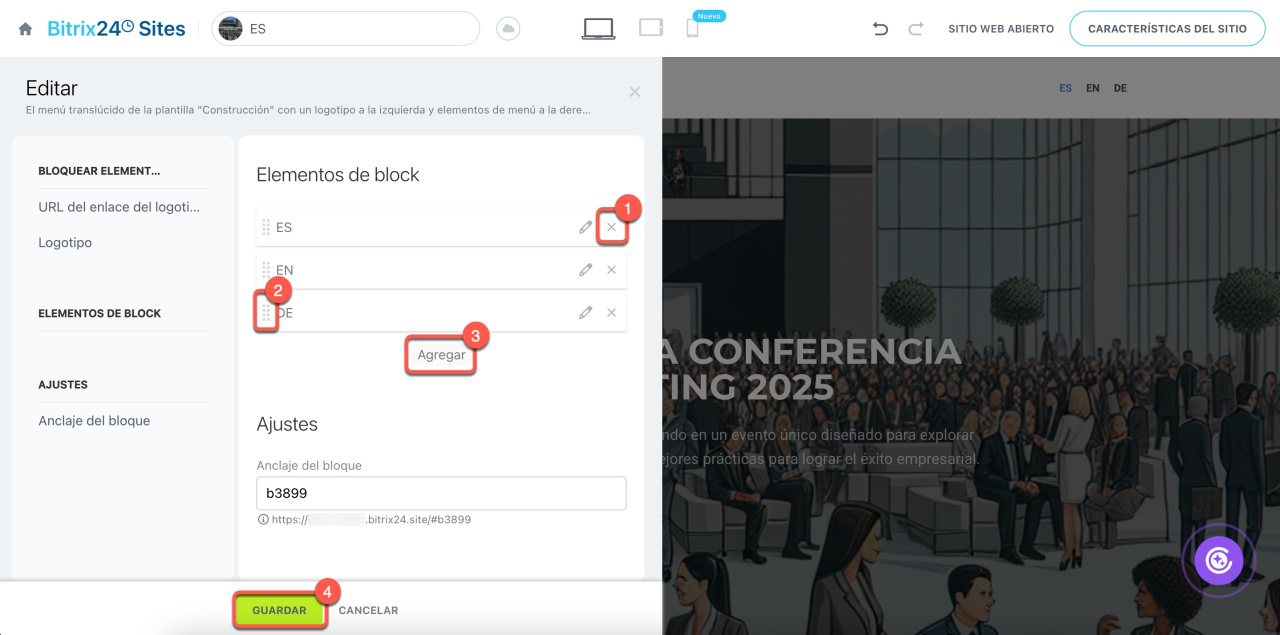Edit the EN menu item
This screenshot has width=1280, height=635.
pos(585,270)
